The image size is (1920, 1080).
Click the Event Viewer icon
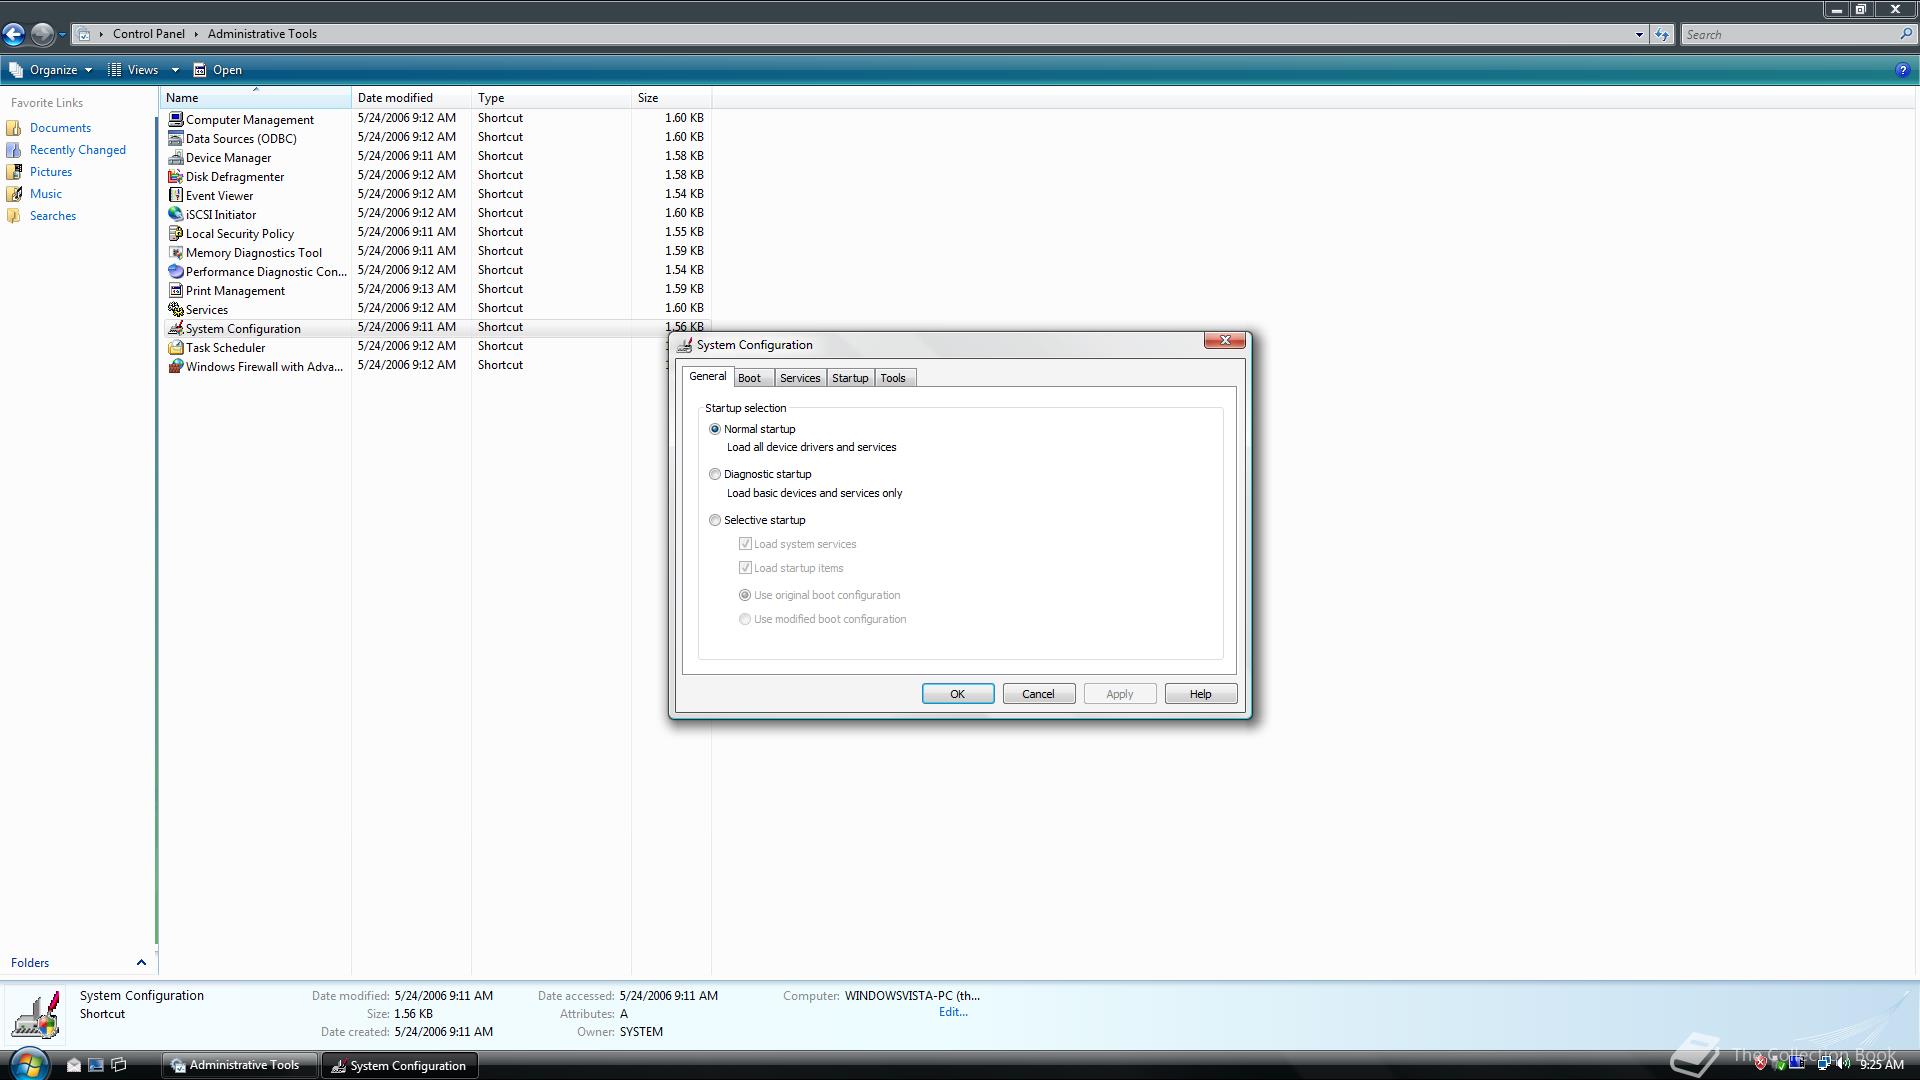pos(176,195)
